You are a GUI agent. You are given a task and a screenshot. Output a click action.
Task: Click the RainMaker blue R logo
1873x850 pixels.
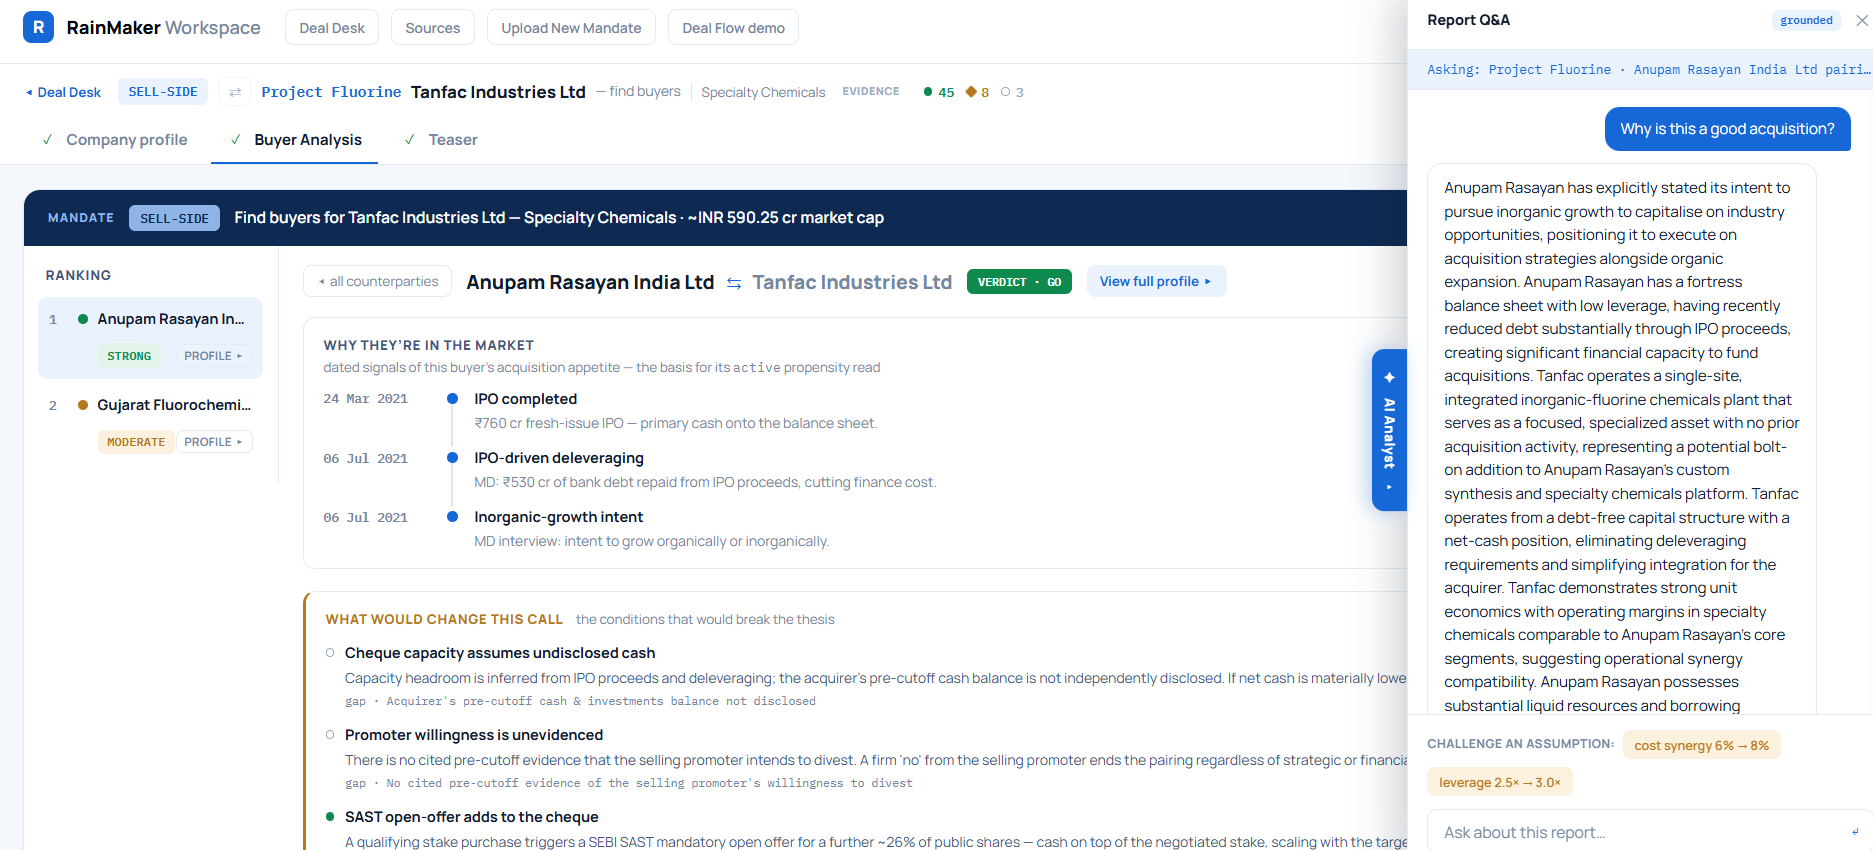[38, 27]
